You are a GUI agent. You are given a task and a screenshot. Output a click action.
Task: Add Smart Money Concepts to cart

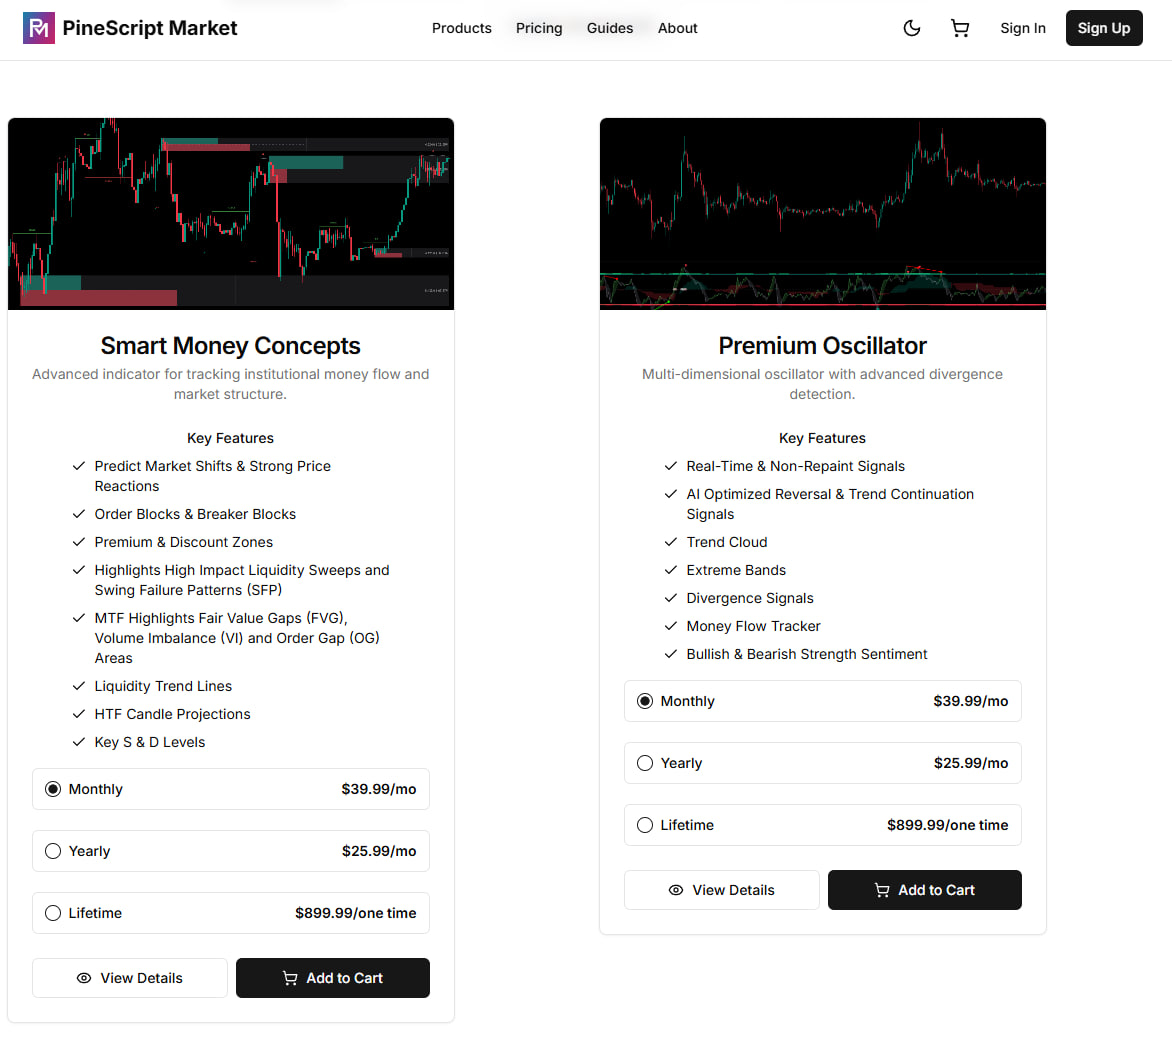point(333,978)
